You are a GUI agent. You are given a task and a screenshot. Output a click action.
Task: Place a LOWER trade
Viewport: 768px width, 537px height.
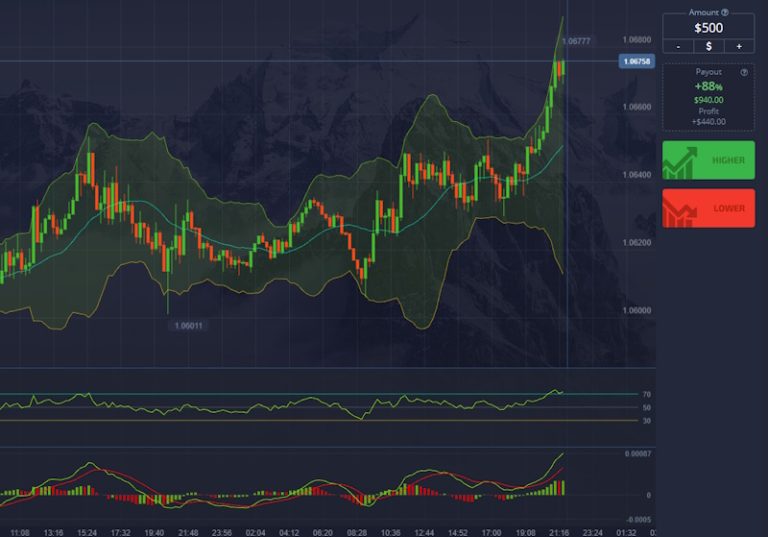coord(709,208)
